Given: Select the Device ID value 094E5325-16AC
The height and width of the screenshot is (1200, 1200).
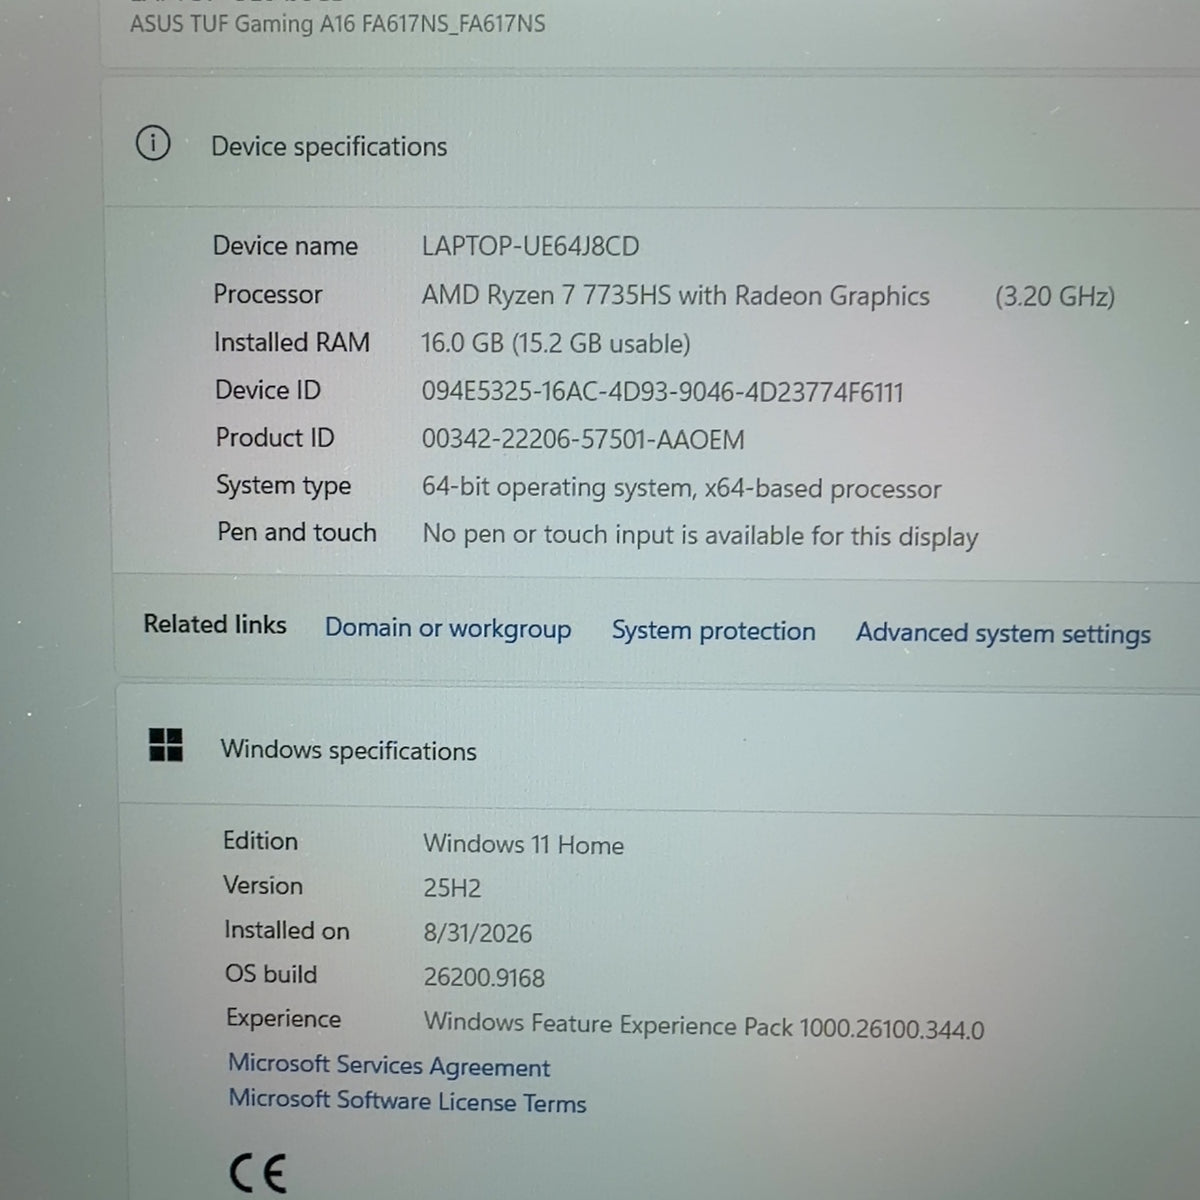Looking at the screenshot, I should (x=662, y=392).
